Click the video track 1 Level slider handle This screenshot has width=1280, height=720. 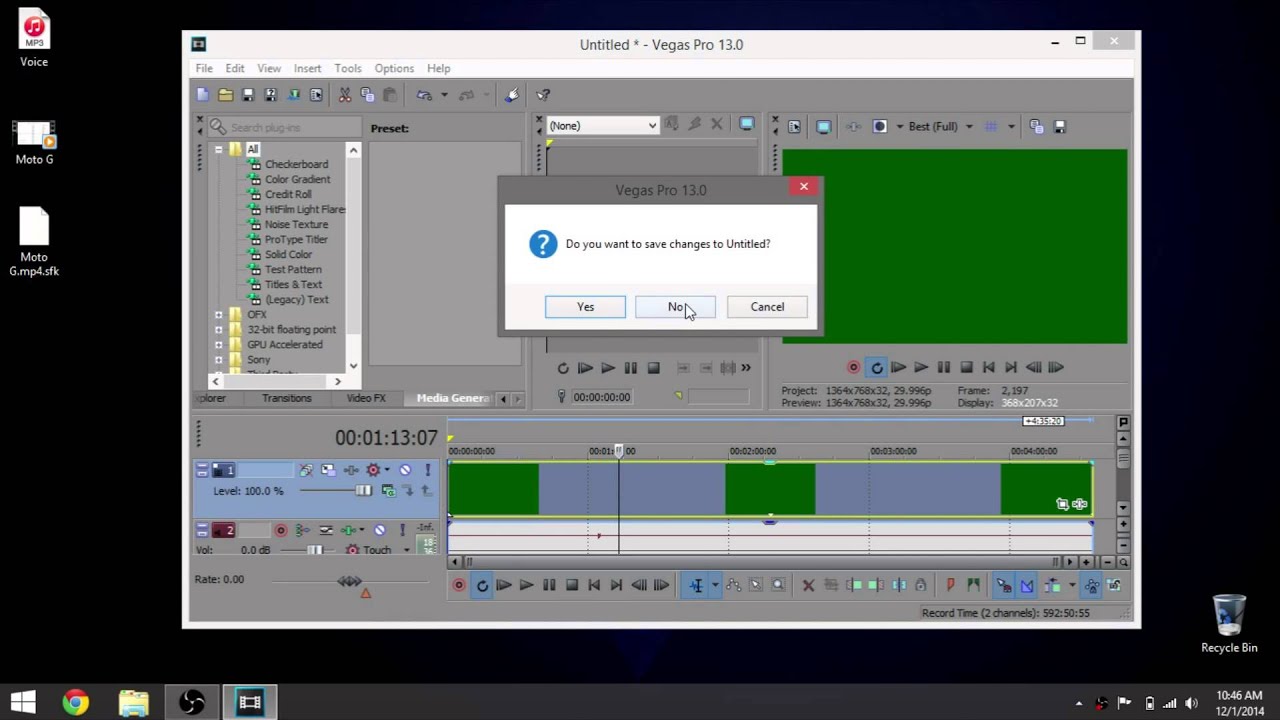coord(363,490)
